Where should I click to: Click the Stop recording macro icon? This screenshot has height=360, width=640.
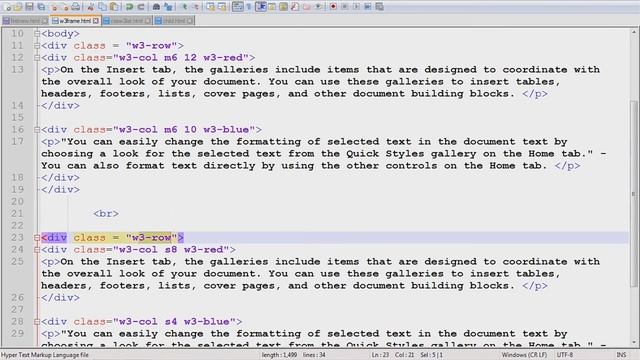[x=344, y=7]
